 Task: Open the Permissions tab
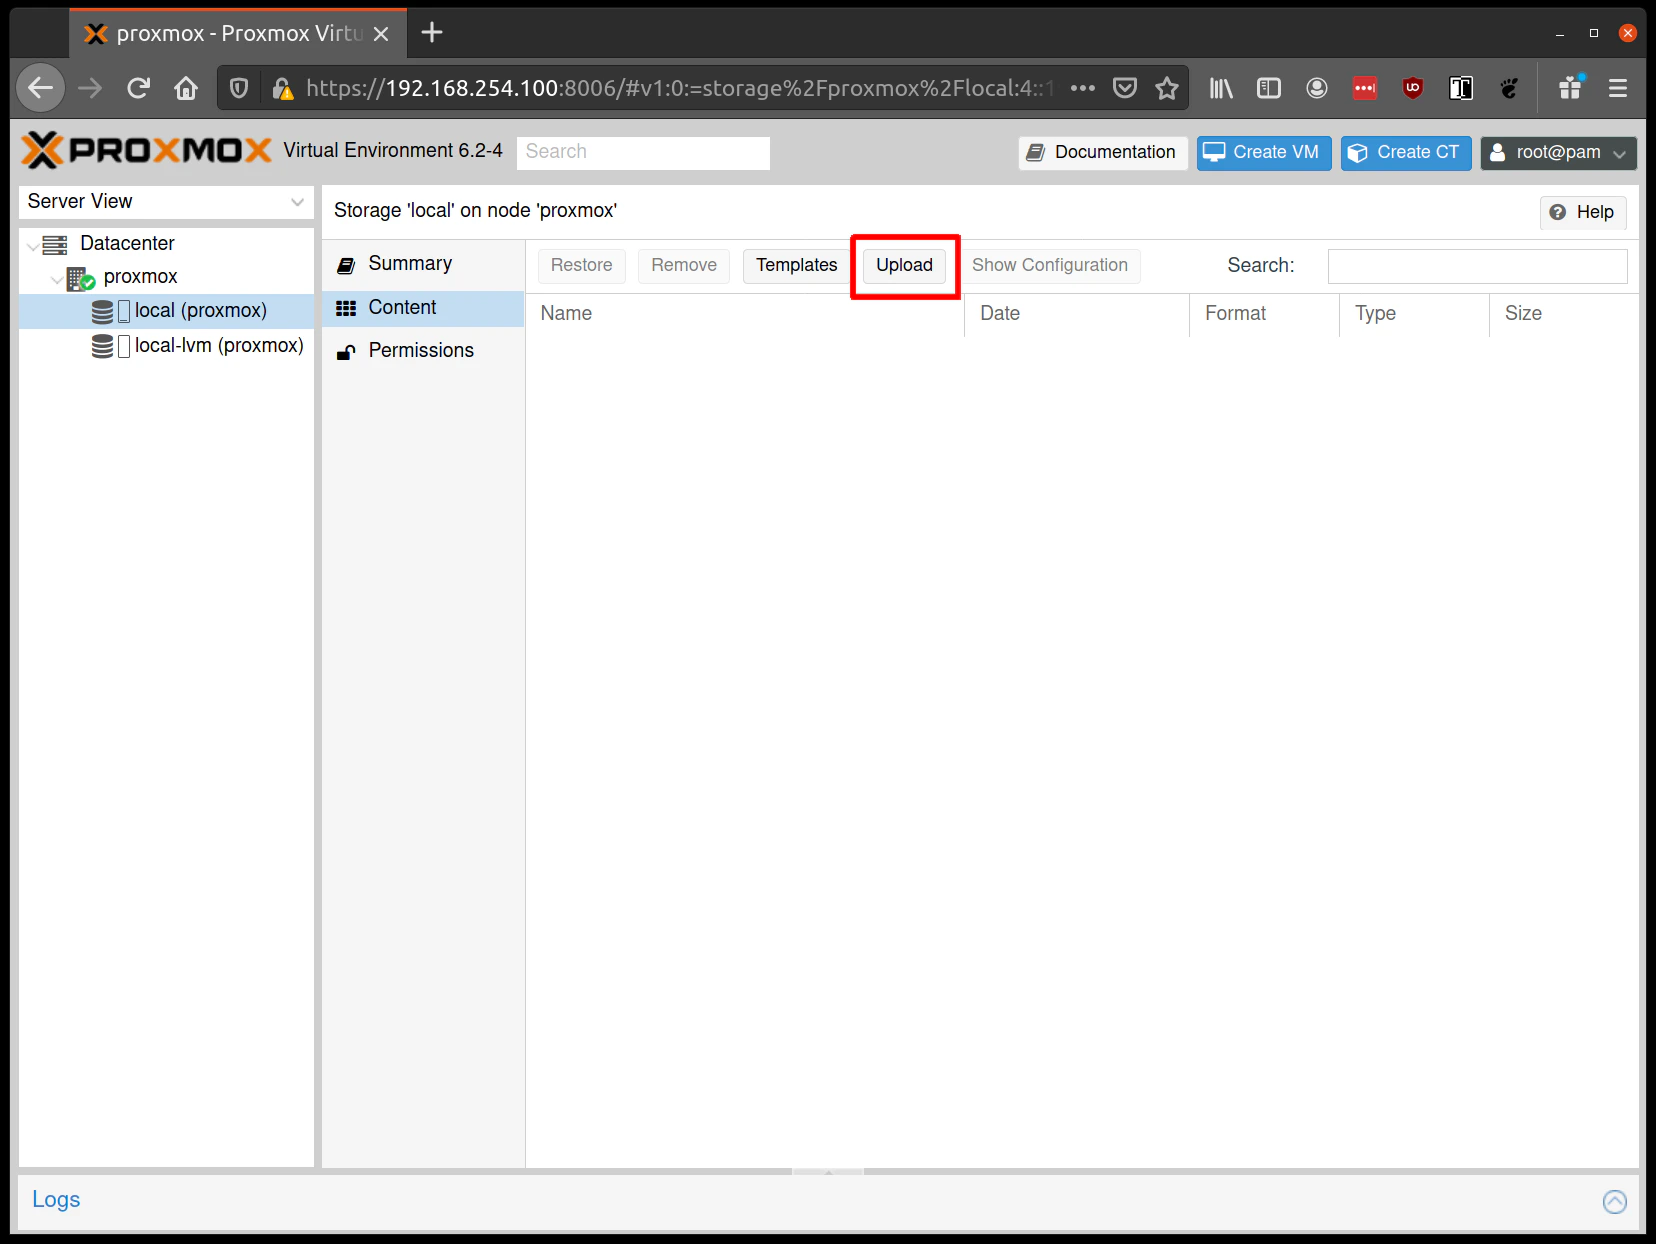[x=423, y=351]
